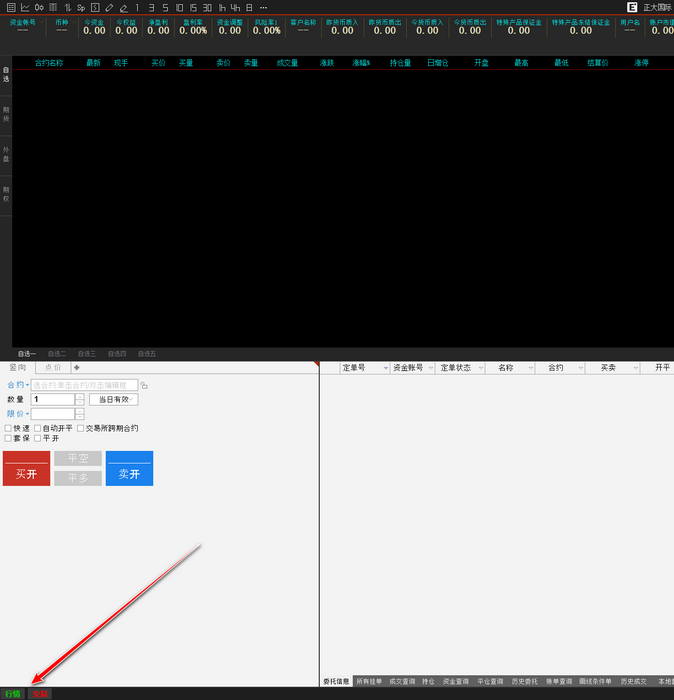Switch to the 持仓 tab
The width and height of the screenshot is (674, 700).
pos(428,681)
